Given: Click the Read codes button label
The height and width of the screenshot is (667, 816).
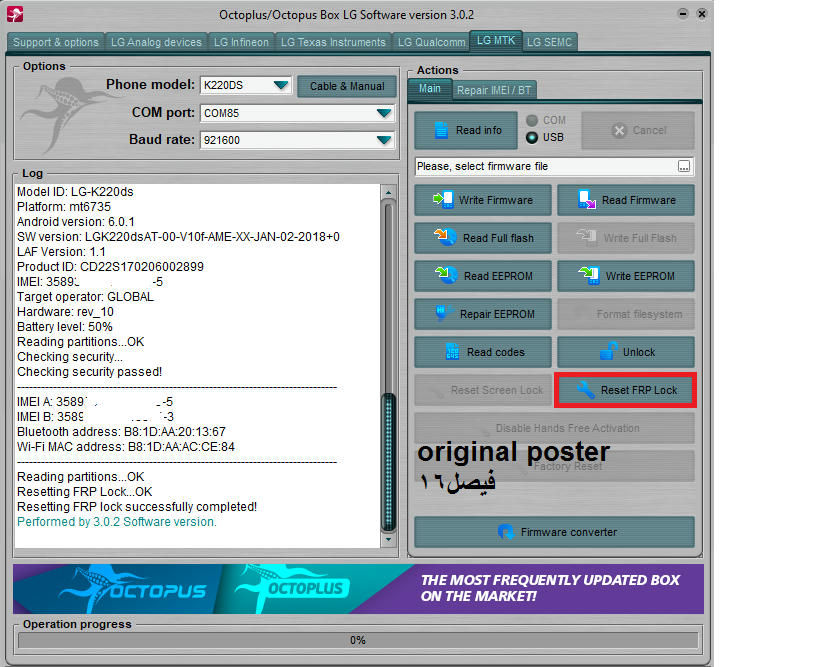Looking at the screenshot, I should (496, 352).
